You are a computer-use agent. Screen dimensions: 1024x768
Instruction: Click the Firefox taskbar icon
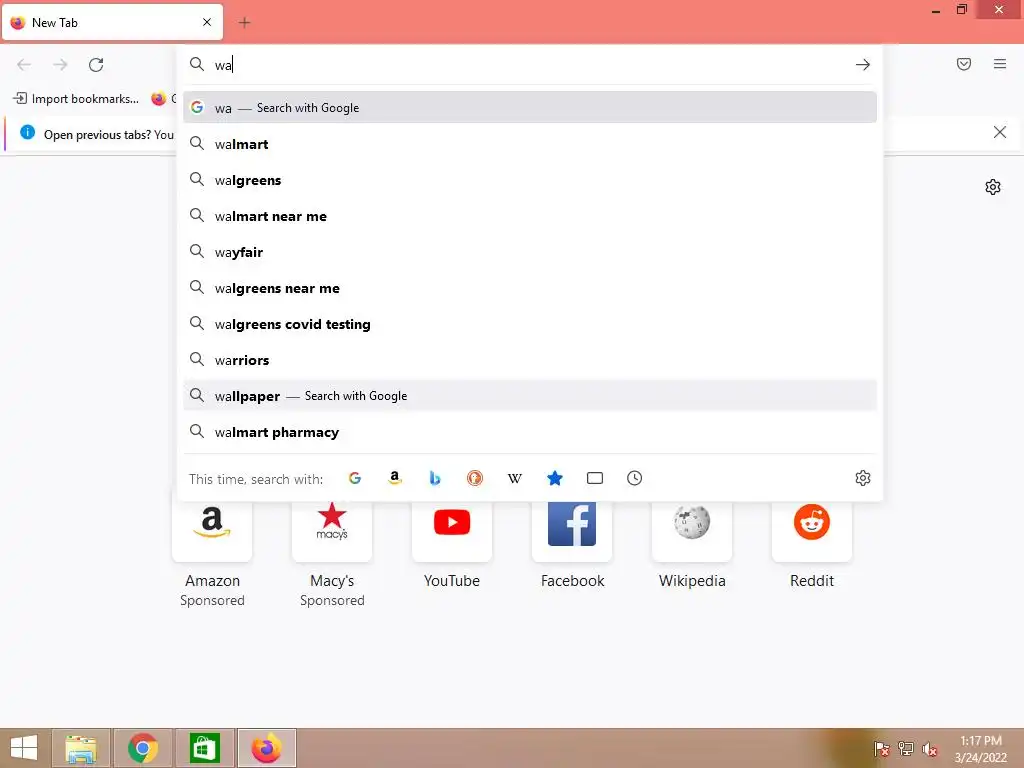[266, 748]
